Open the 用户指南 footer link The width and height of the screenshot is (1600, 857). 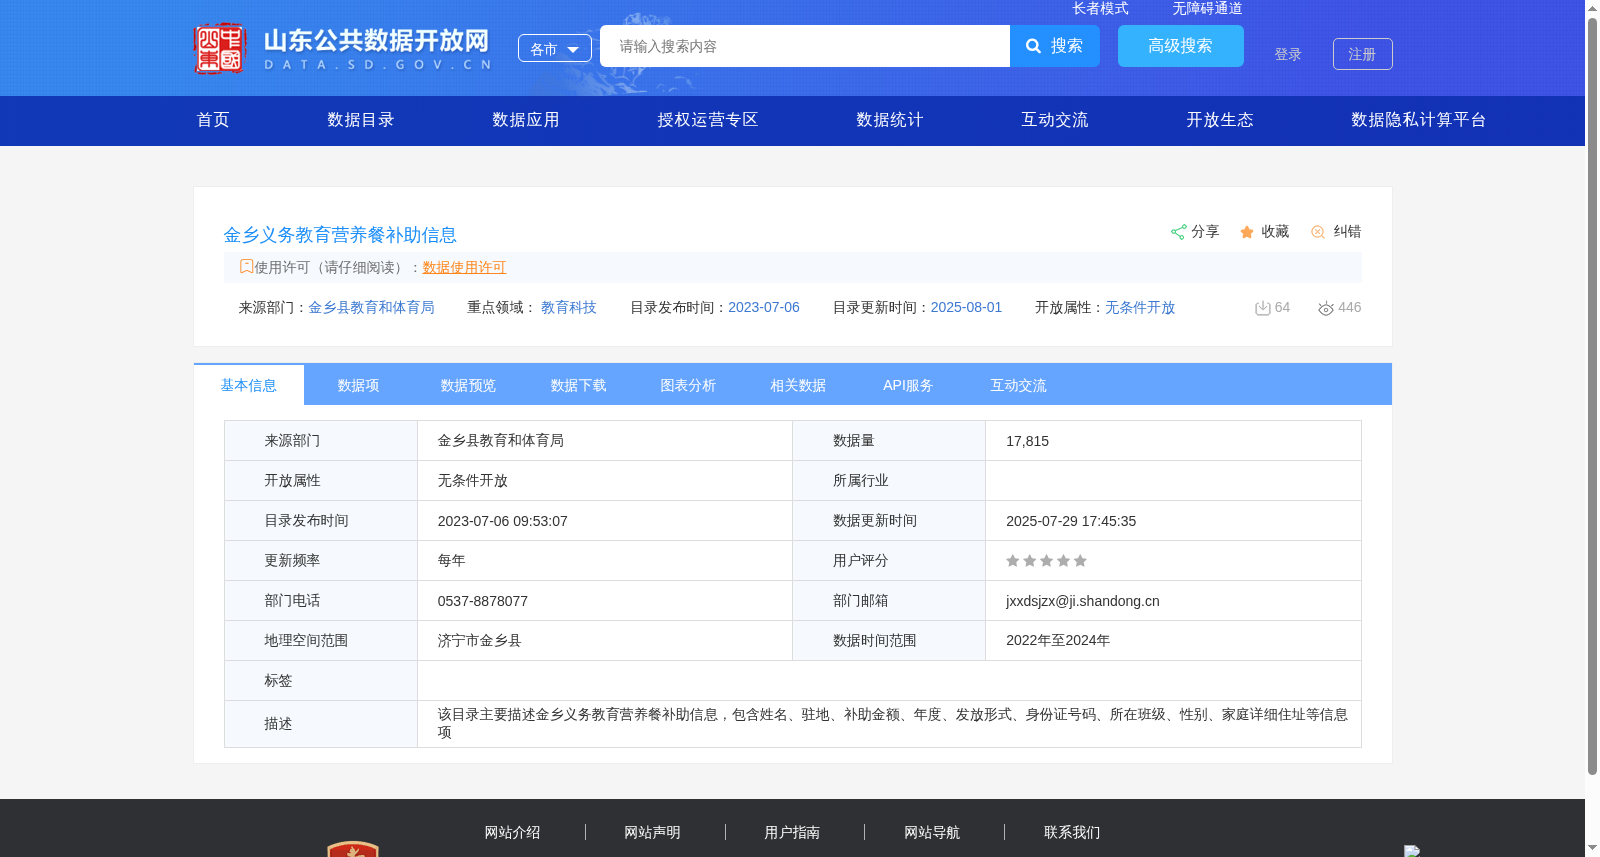[793, 832]
